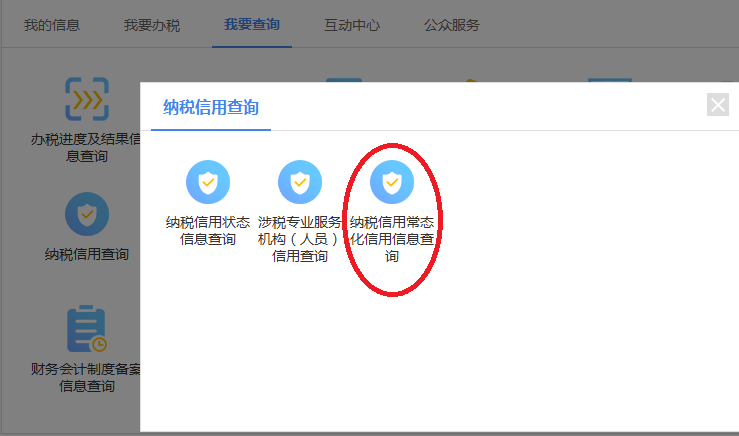739x436 pixels.
Task: Open 纳税信用常态化信用信息查询 shield icon
Action: click(x=392, y=182)
